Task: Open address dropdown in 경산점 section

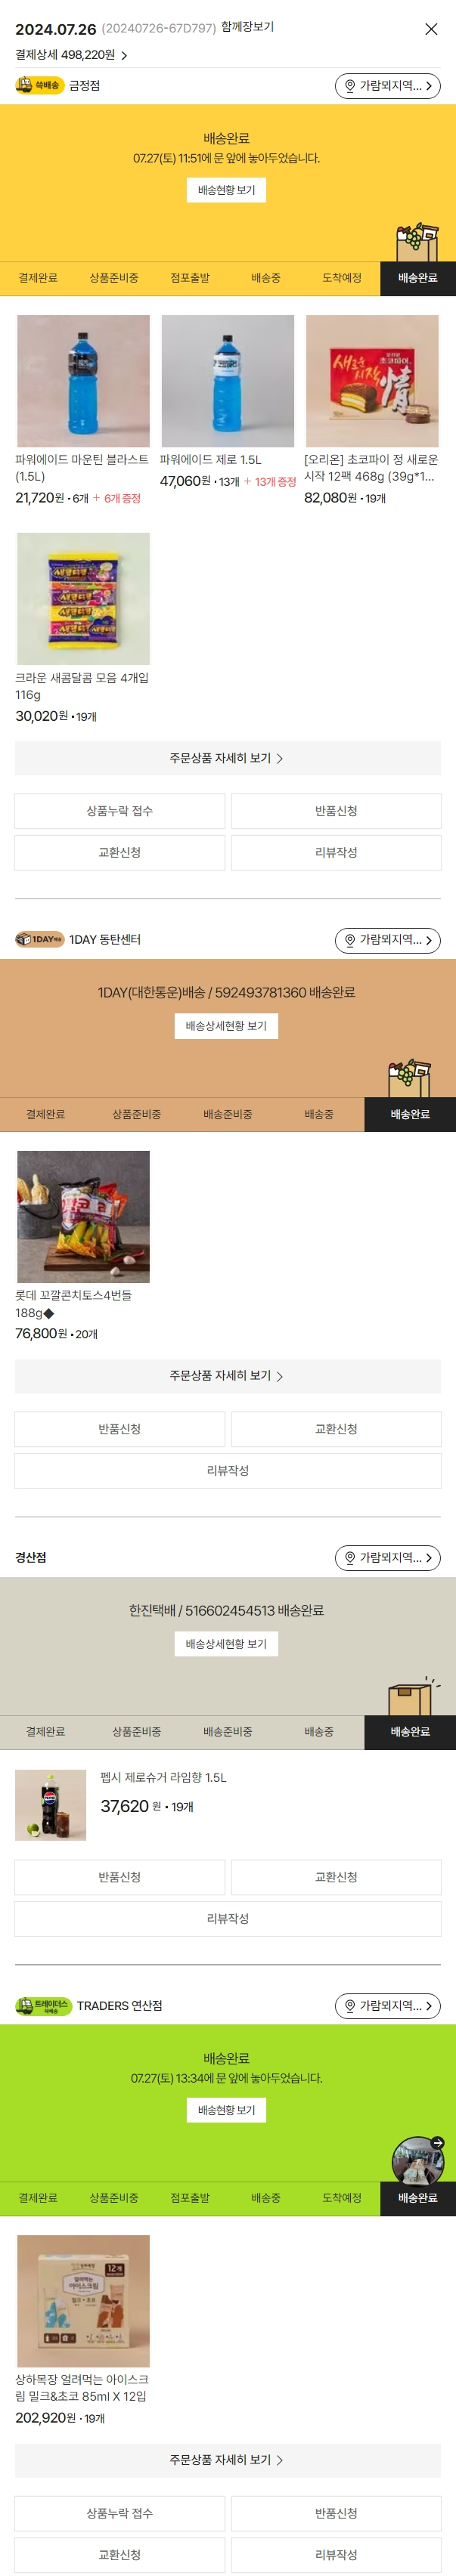Action: point(388,1558)
